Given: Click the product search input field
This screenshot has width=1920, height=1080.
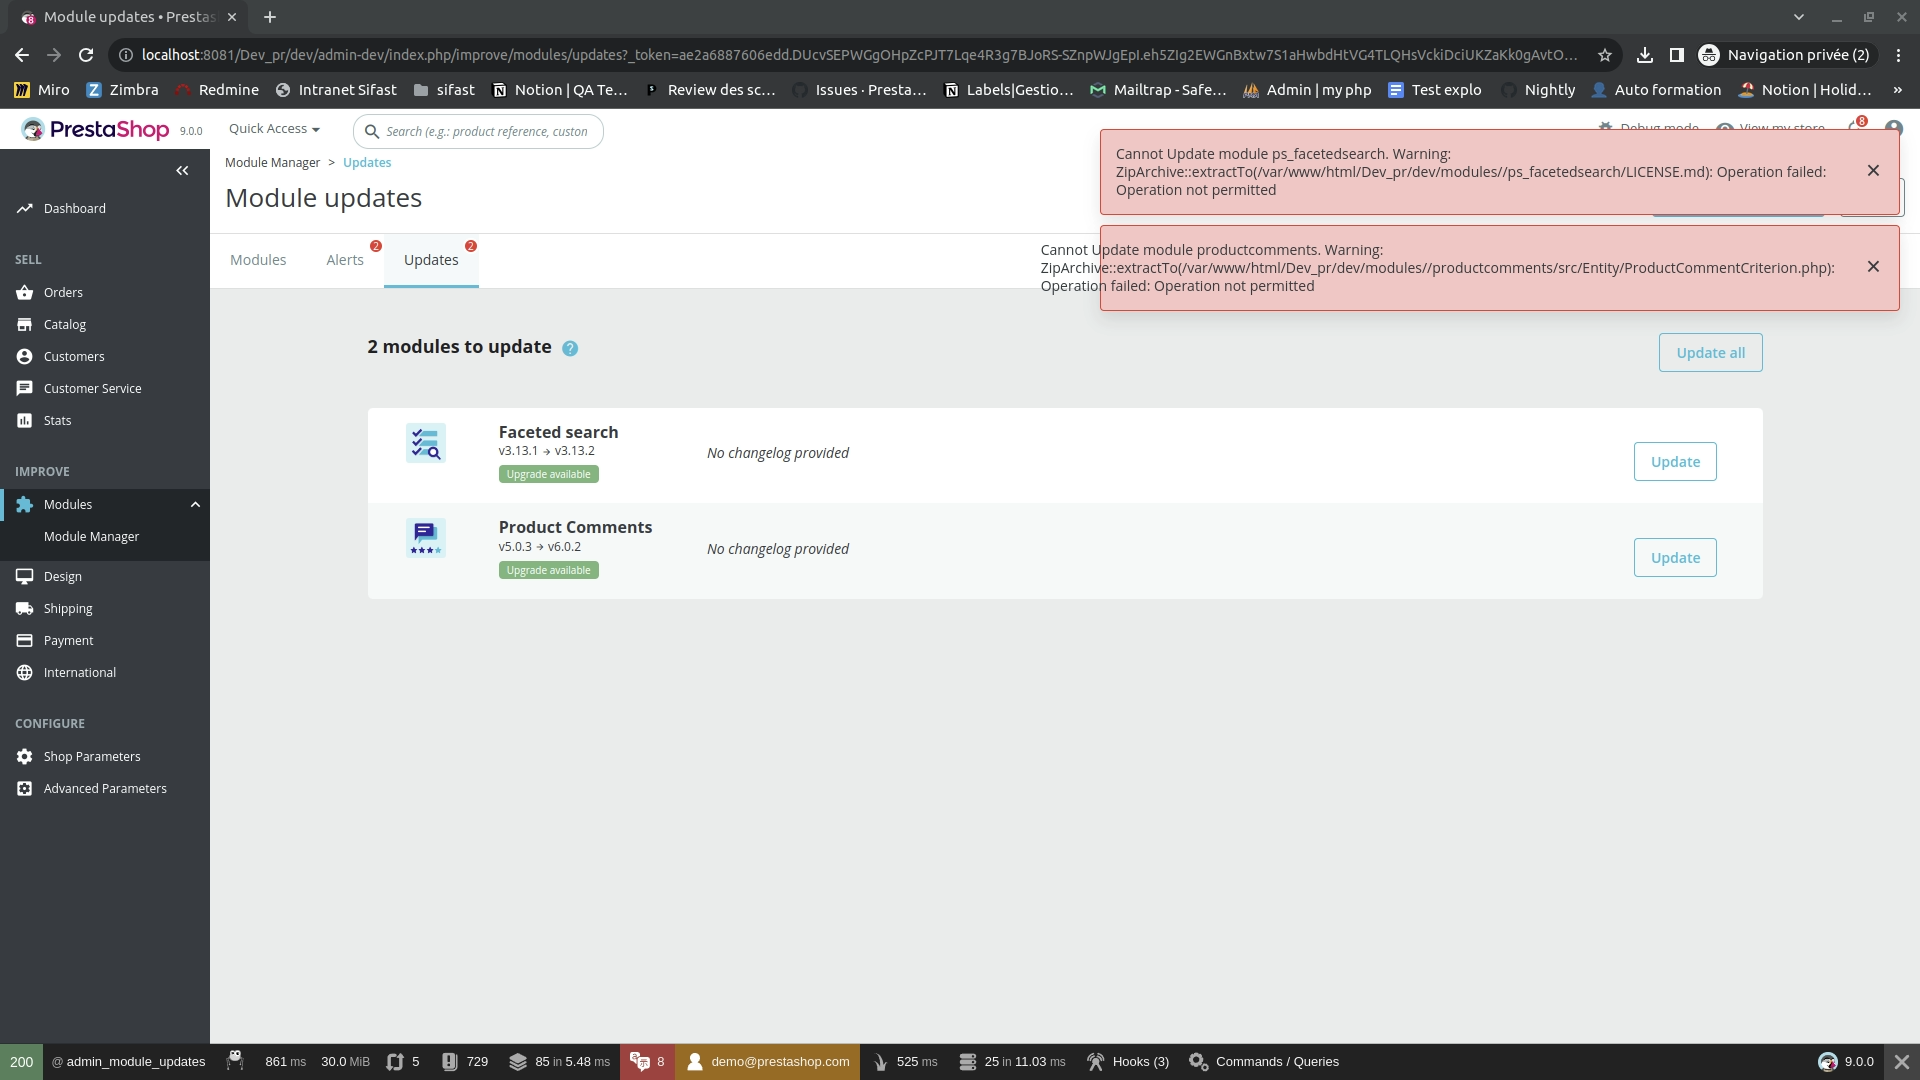Looking at the screenshot, I should tap(478, 131).
